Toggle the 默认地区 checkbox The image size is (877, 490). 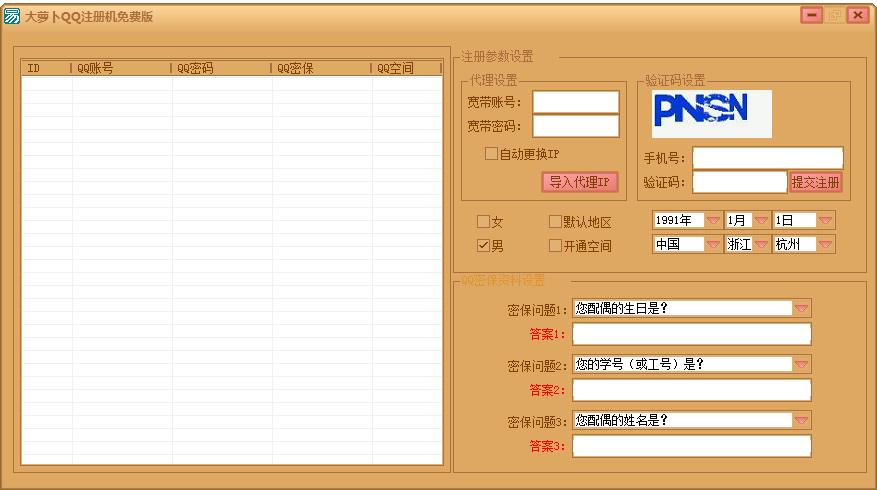555,222
